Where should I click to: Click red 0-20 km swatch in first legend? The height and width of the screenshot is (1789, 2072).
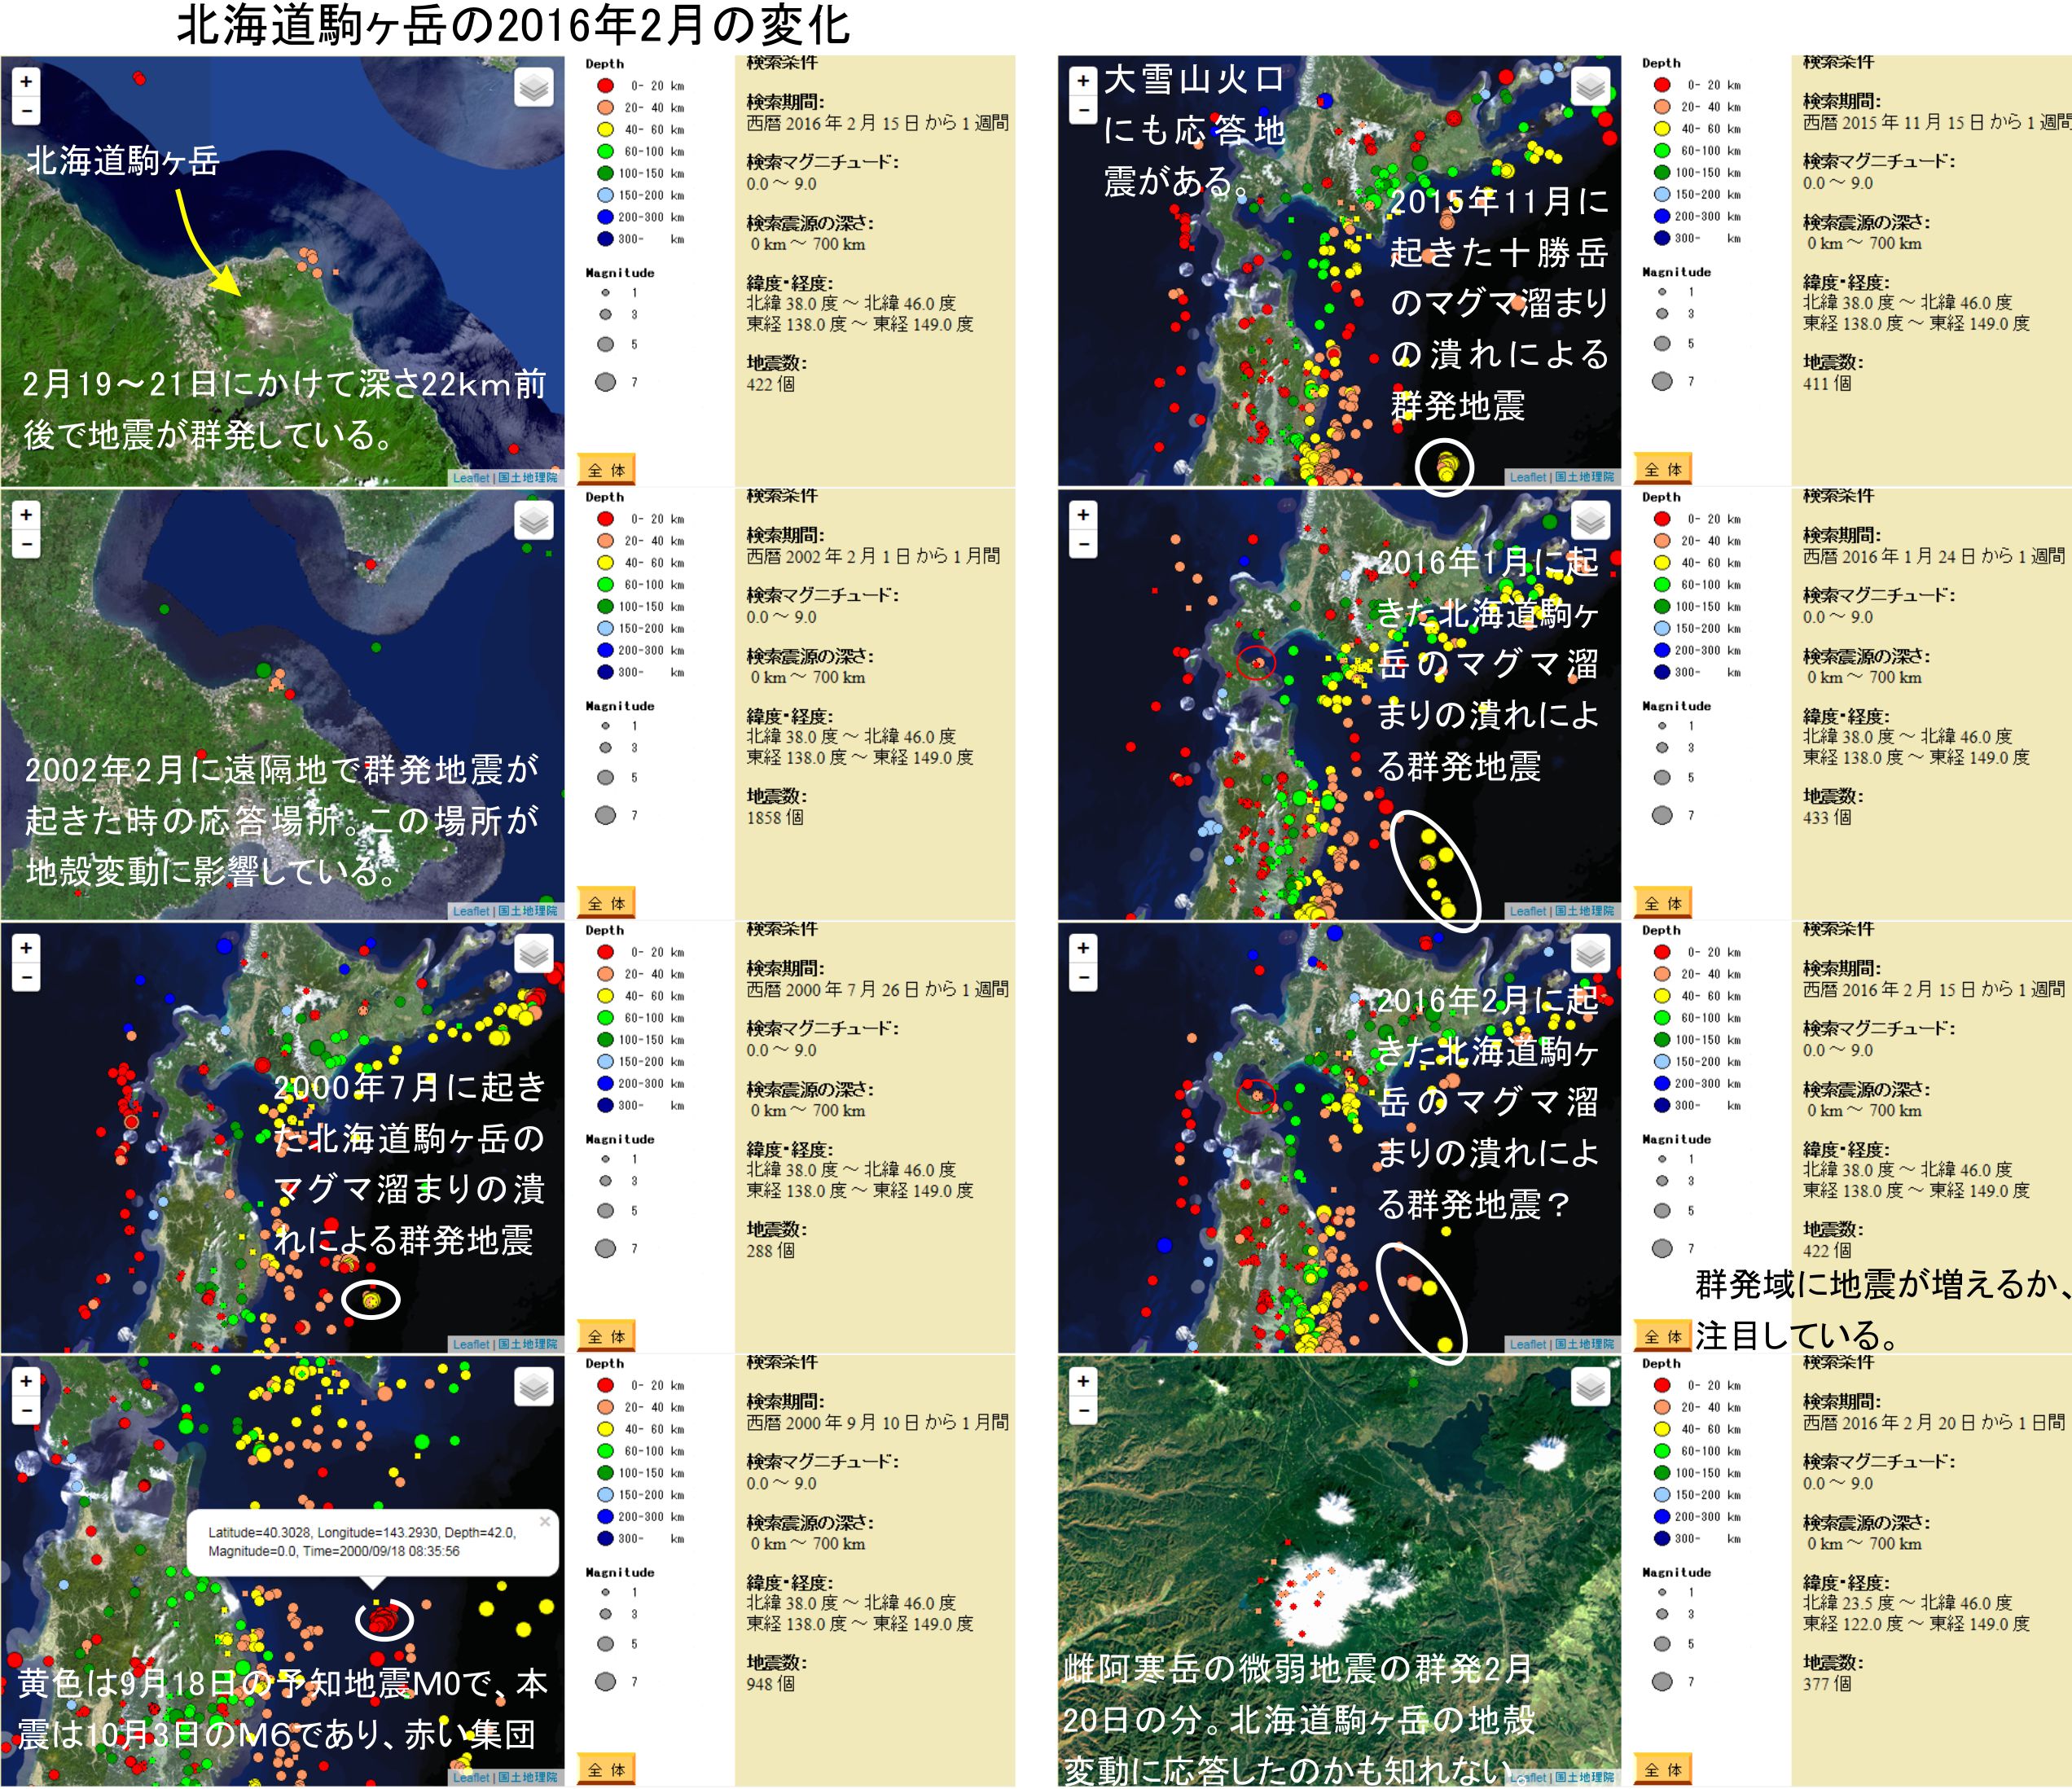click(605, 86)
